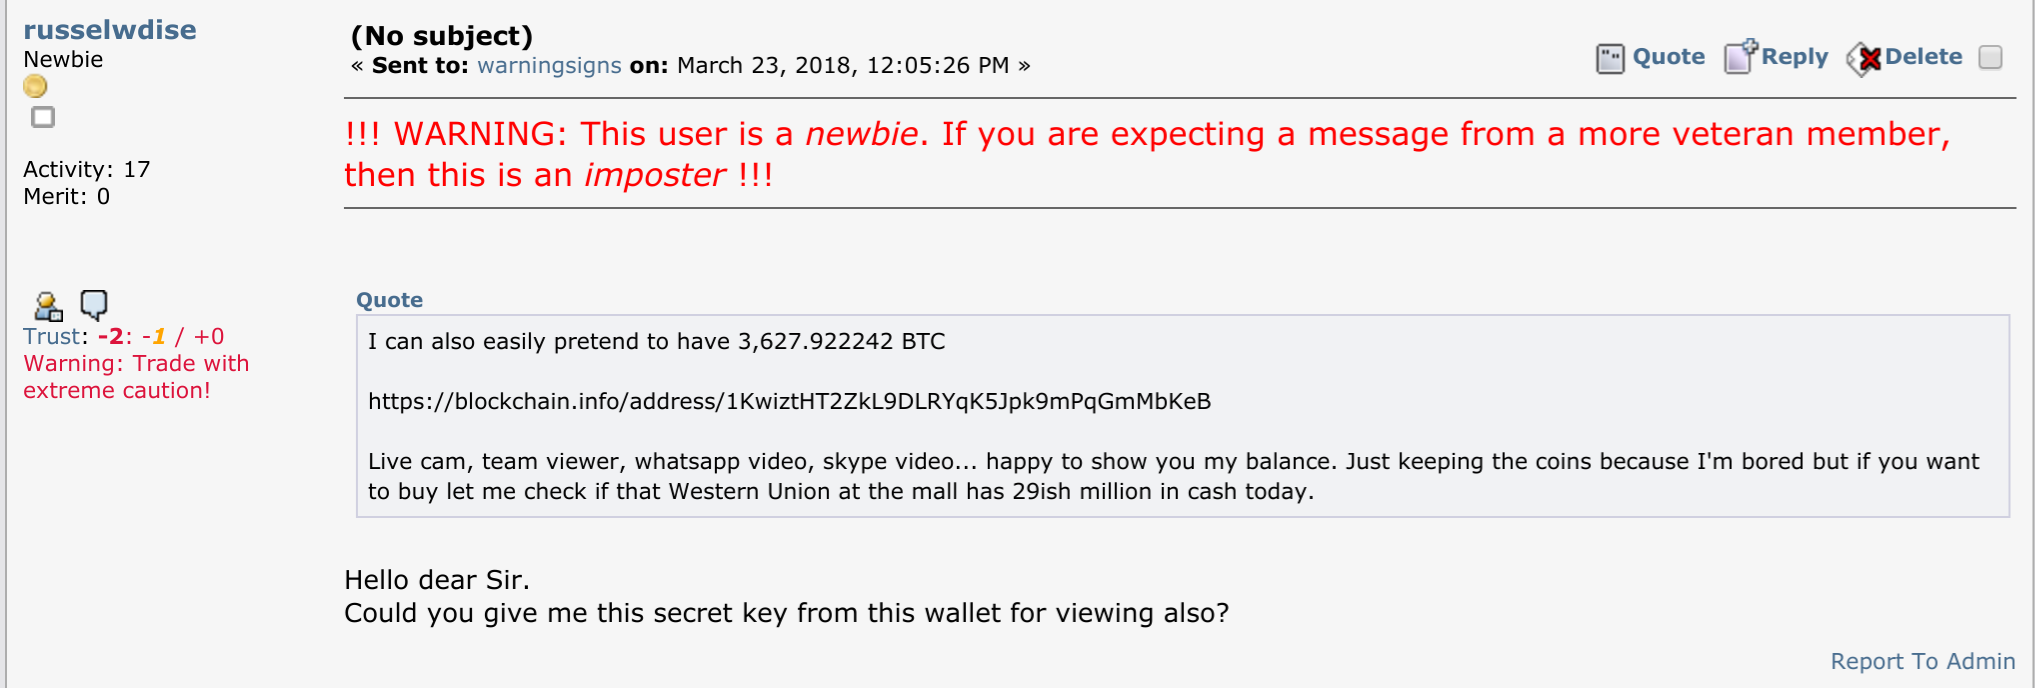Click the quote-marks icon beside Quote
2035x688 pixels.
click(x=1610, y=59)
